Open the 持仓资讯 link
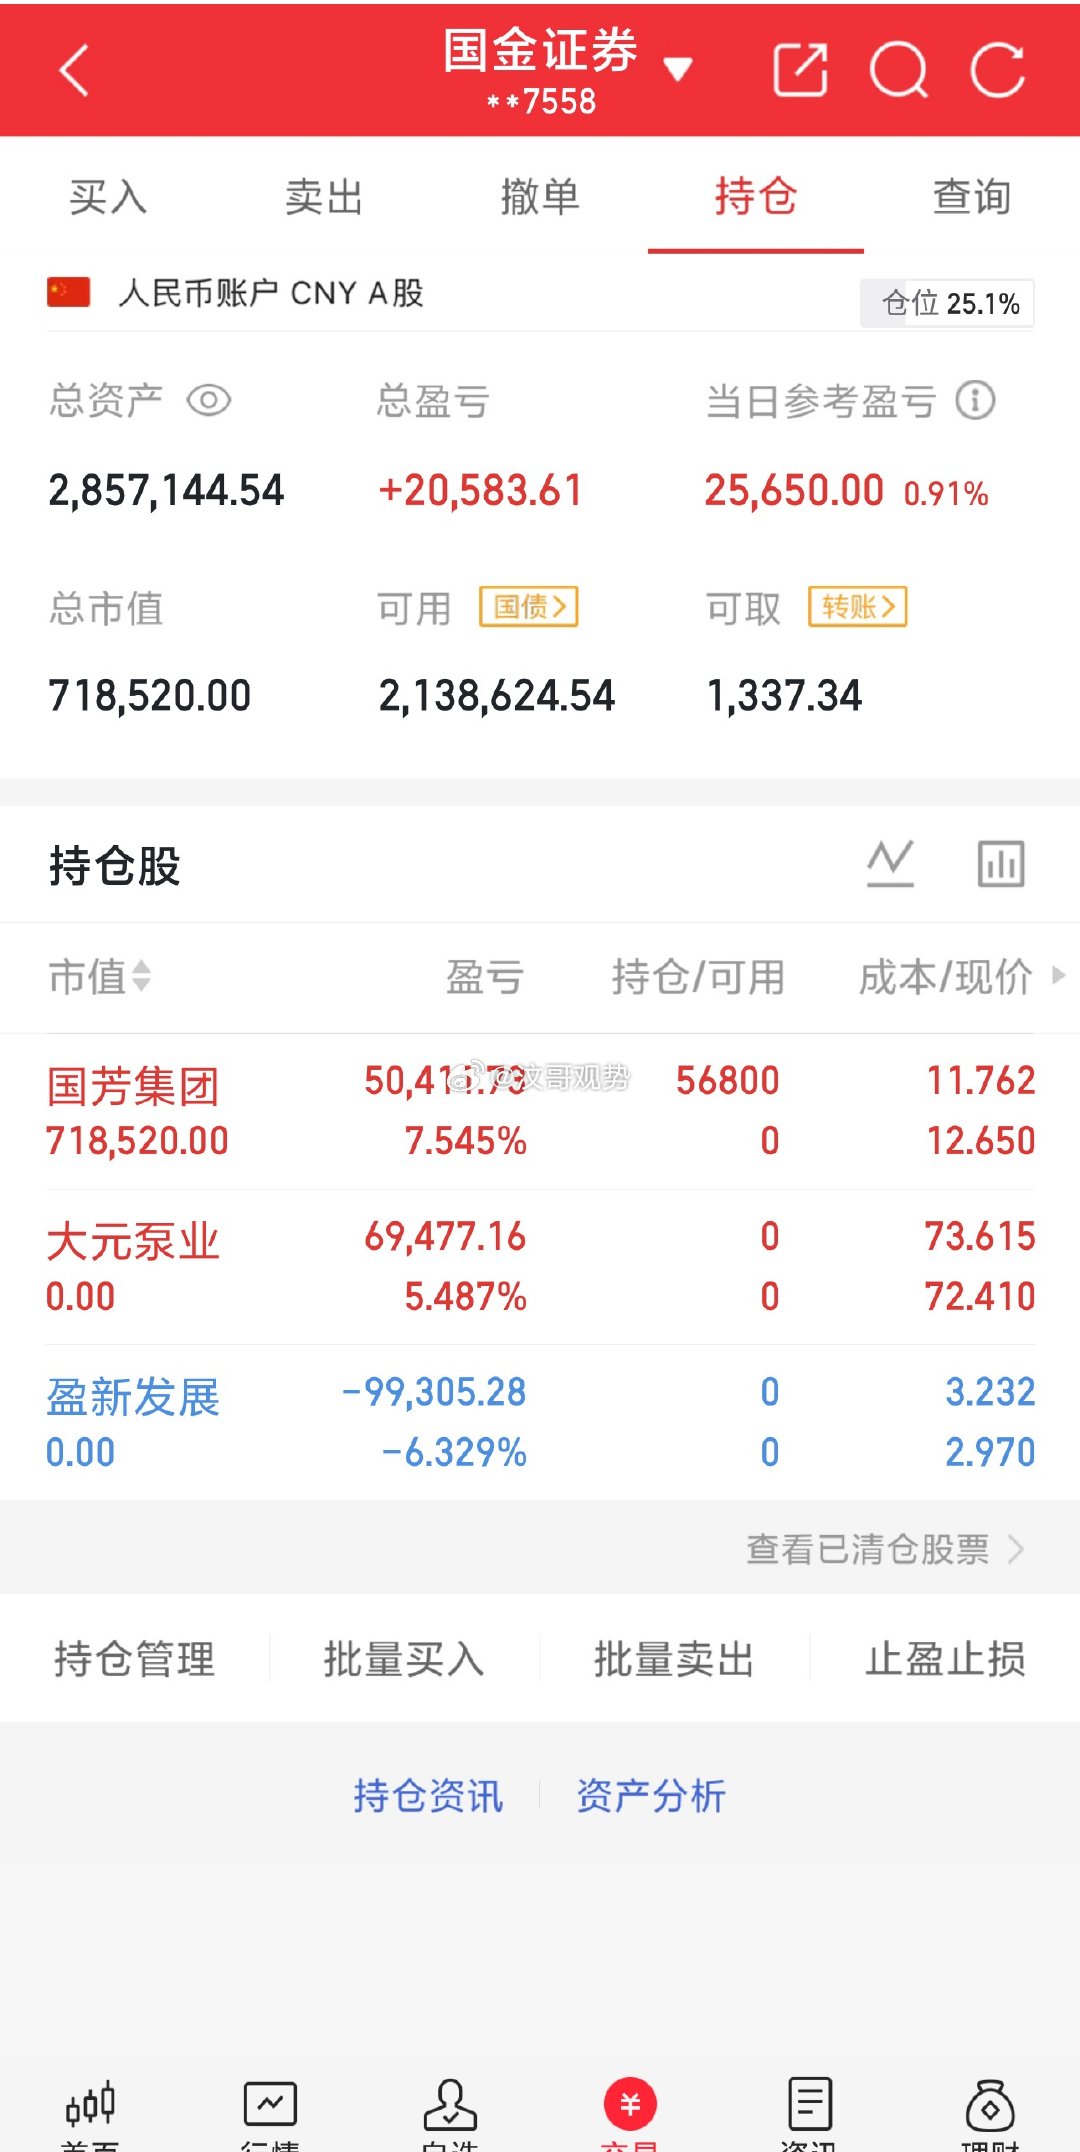 [428, 1796]
